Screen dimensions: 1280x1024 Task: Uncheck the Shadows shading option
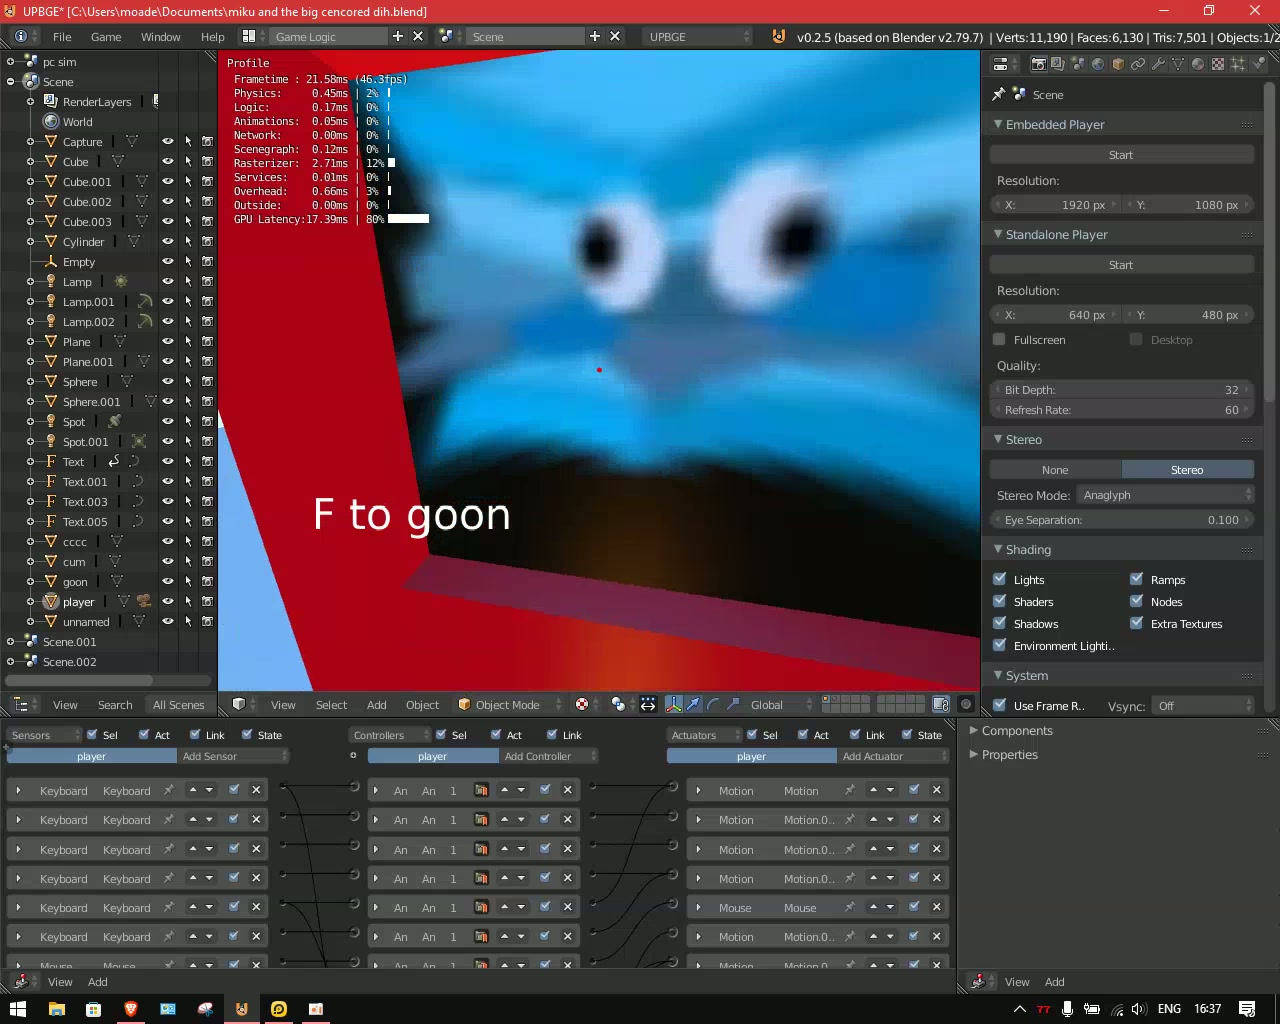pos(999,623)
